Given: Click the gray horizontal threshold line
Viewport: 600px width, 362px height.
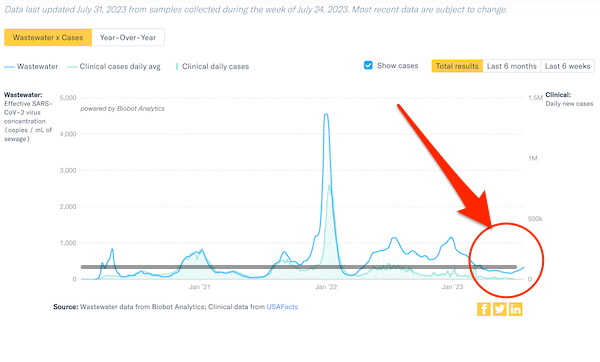Looking at the screenshot, I should tap(298, 267).
